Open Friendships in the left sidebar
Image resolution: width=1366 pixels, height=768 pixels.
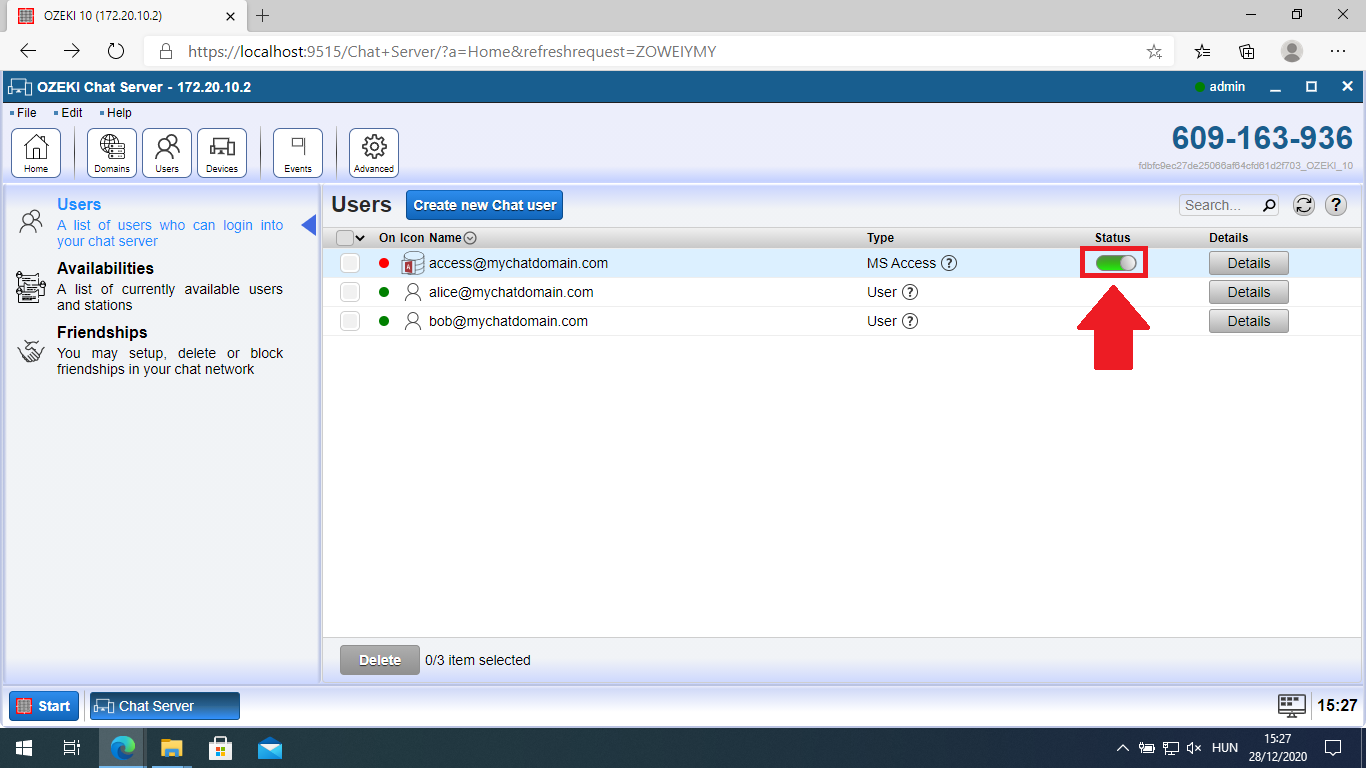click(102, 332)
